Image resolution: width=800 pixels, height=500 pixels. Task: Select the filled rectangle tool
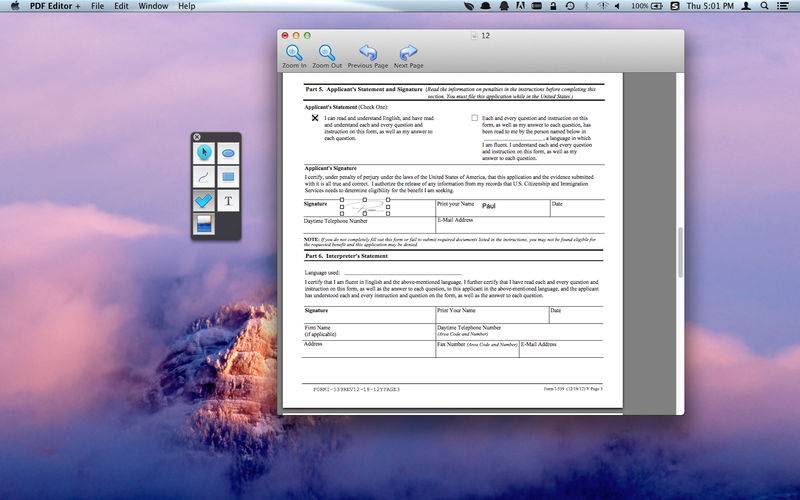(228, 177)
